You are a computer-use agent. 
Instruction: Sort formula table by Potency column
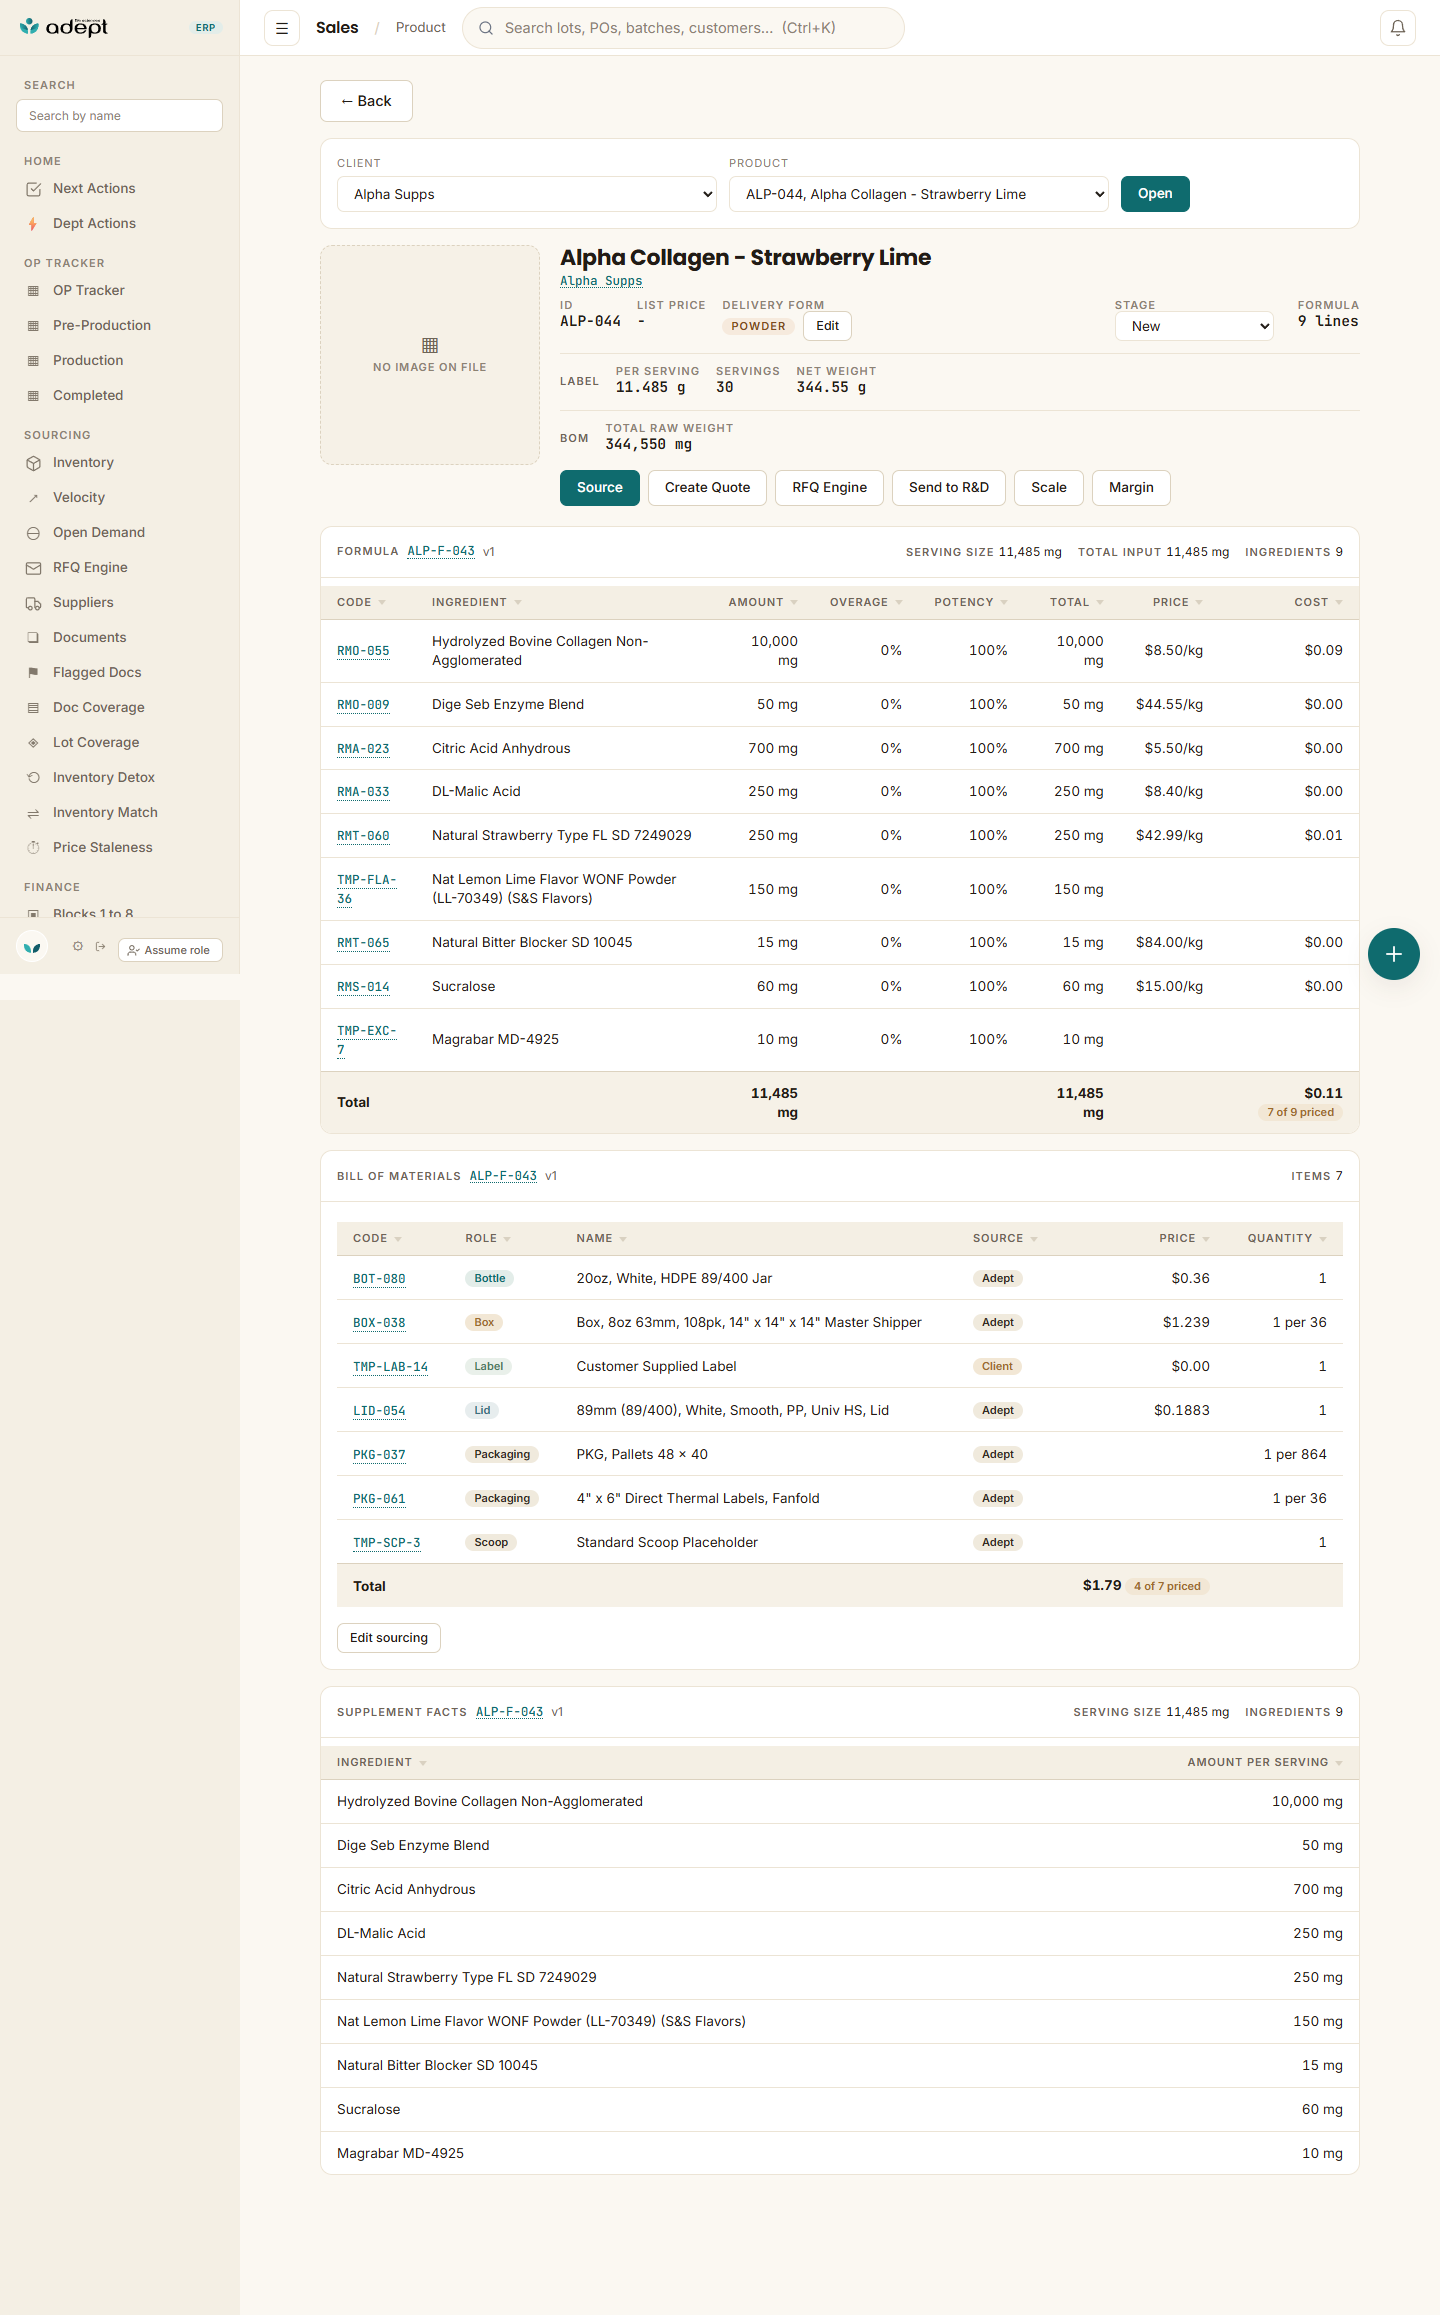point(971,602)
